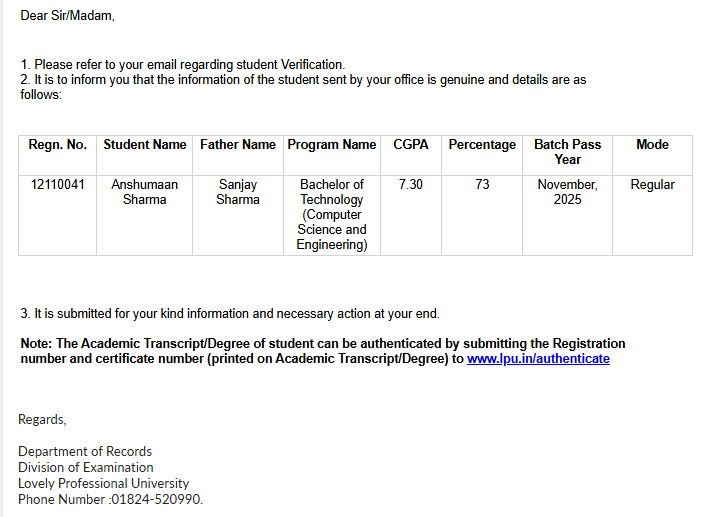Viewport: 721px width, 517px height.
Task: Click the Bachelor of Technology program cell
Action: [x=332, y=214]
